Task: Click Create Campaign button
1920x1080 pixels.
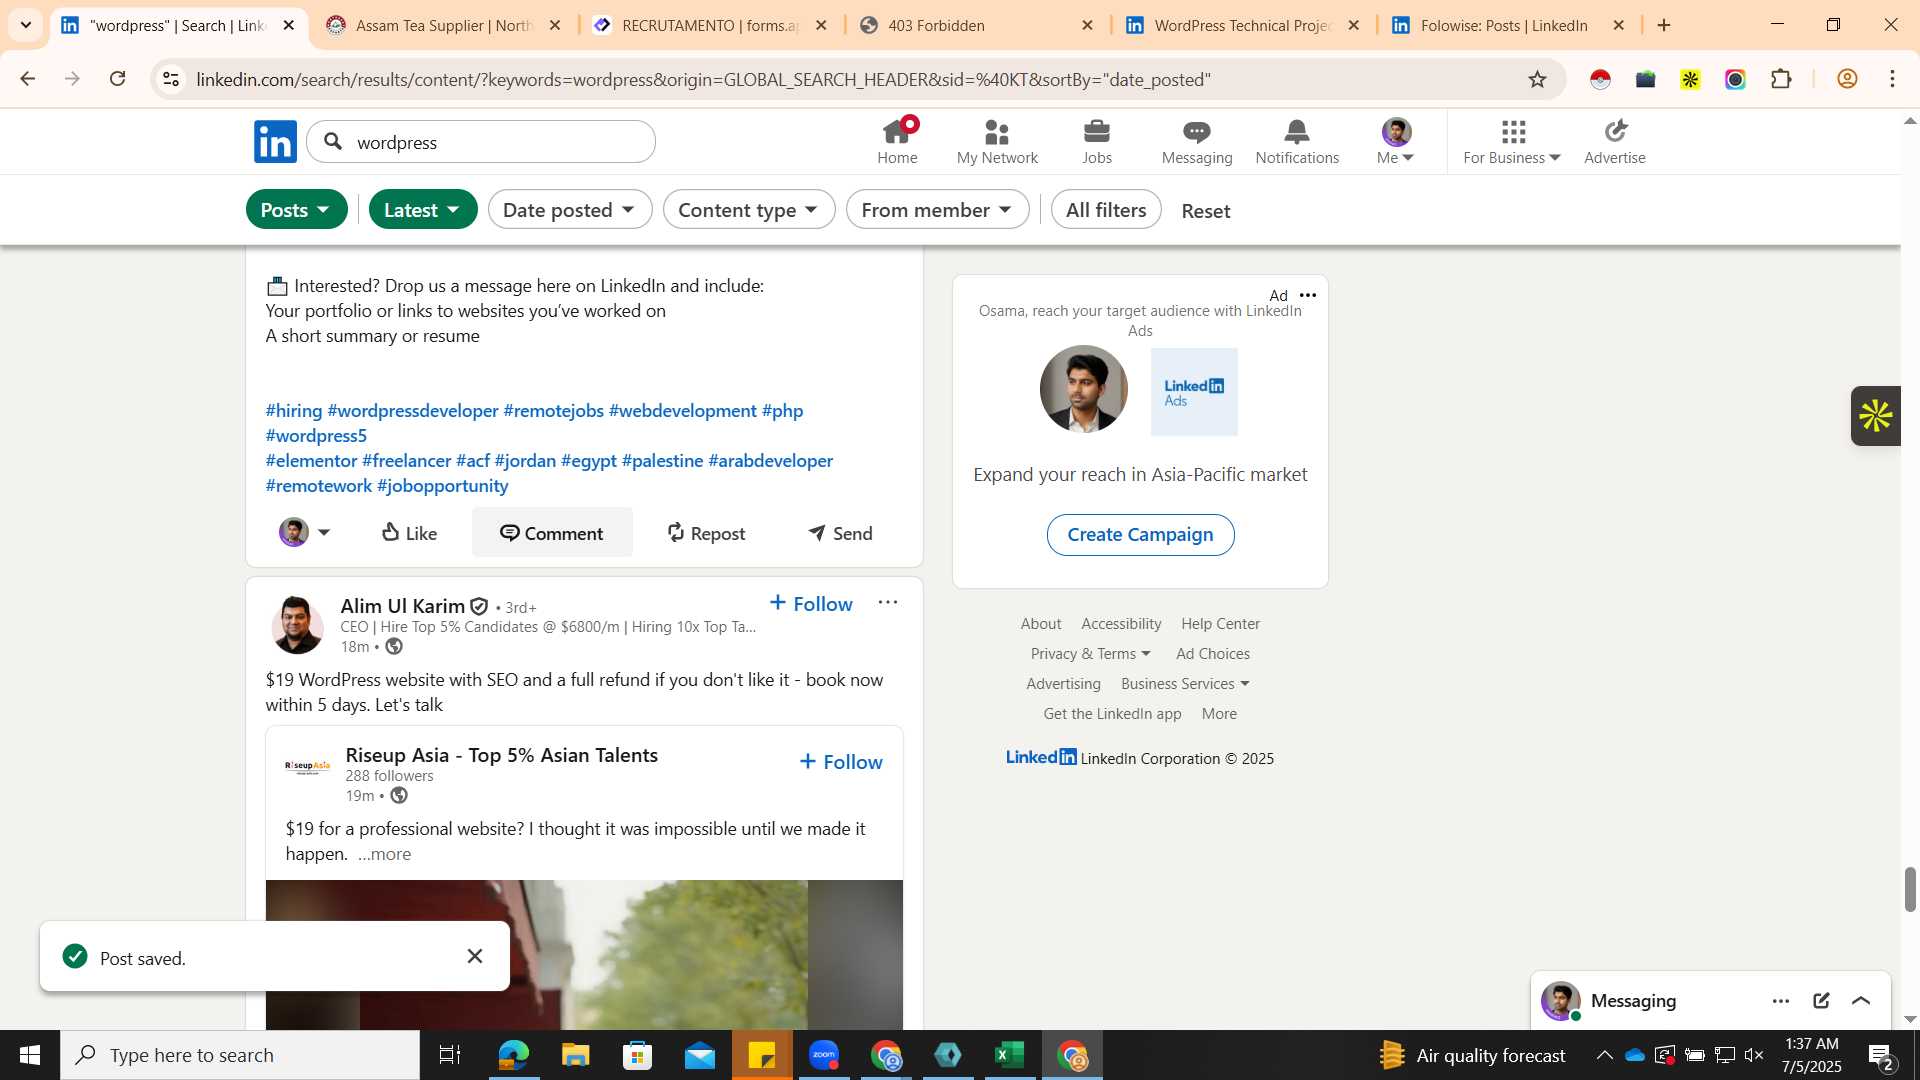Action: (1140, 535)
